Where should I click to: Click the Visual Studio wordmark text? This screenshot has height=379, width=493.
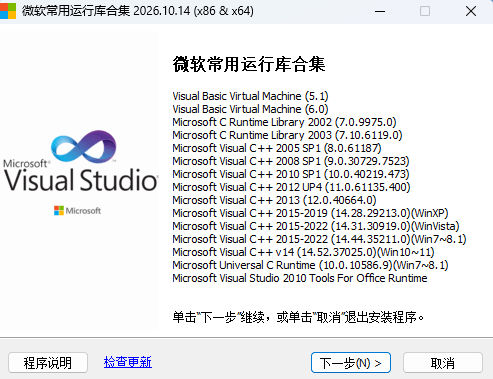[x=81, y=180]
